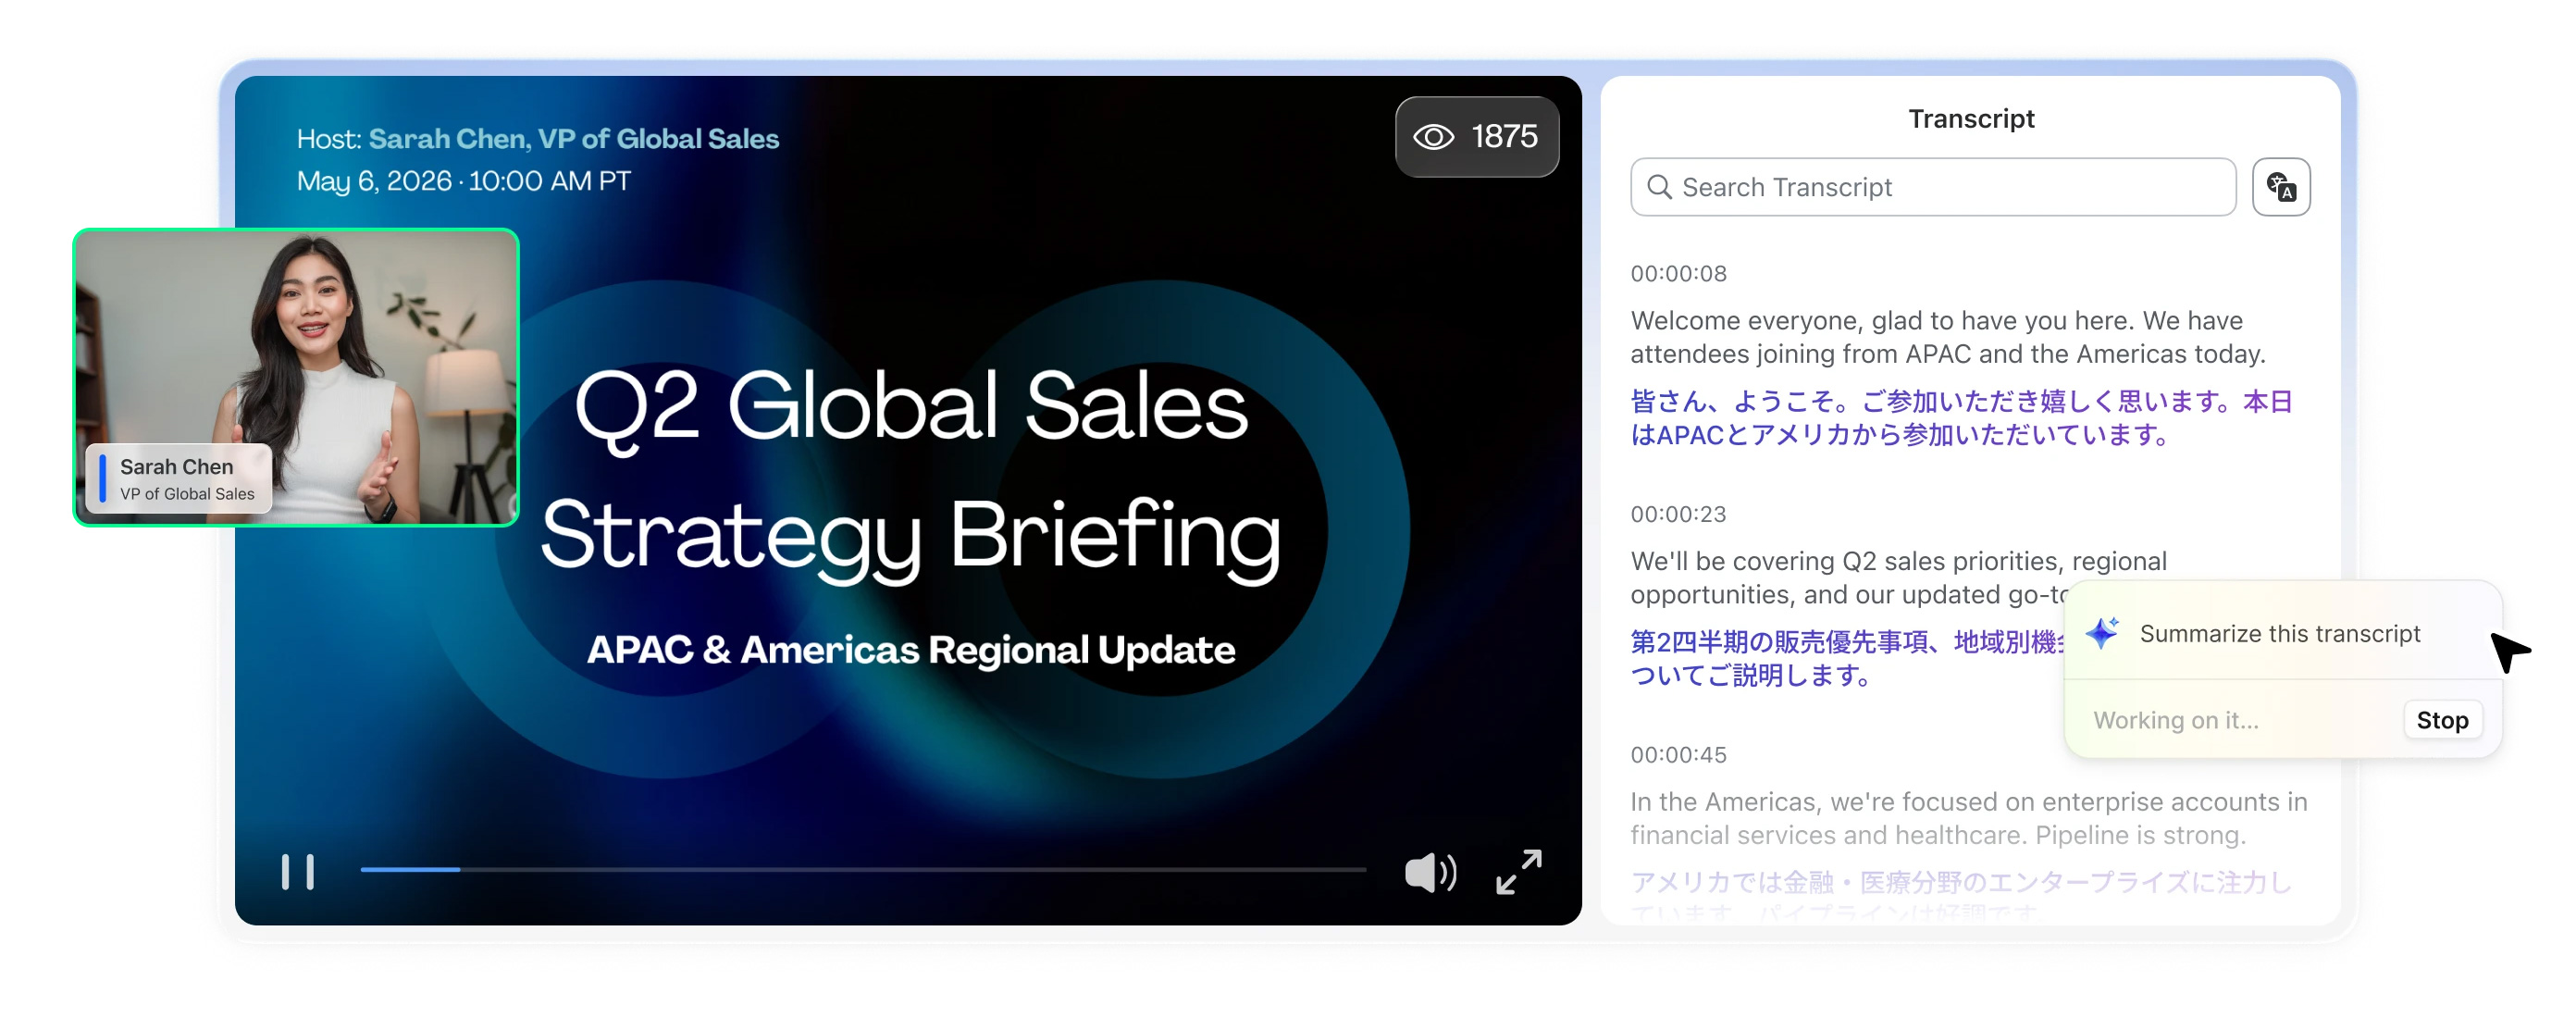Jump to transcript timestamp 00:00:45
The image size is (2576, 1018).
click(1678, 755)
